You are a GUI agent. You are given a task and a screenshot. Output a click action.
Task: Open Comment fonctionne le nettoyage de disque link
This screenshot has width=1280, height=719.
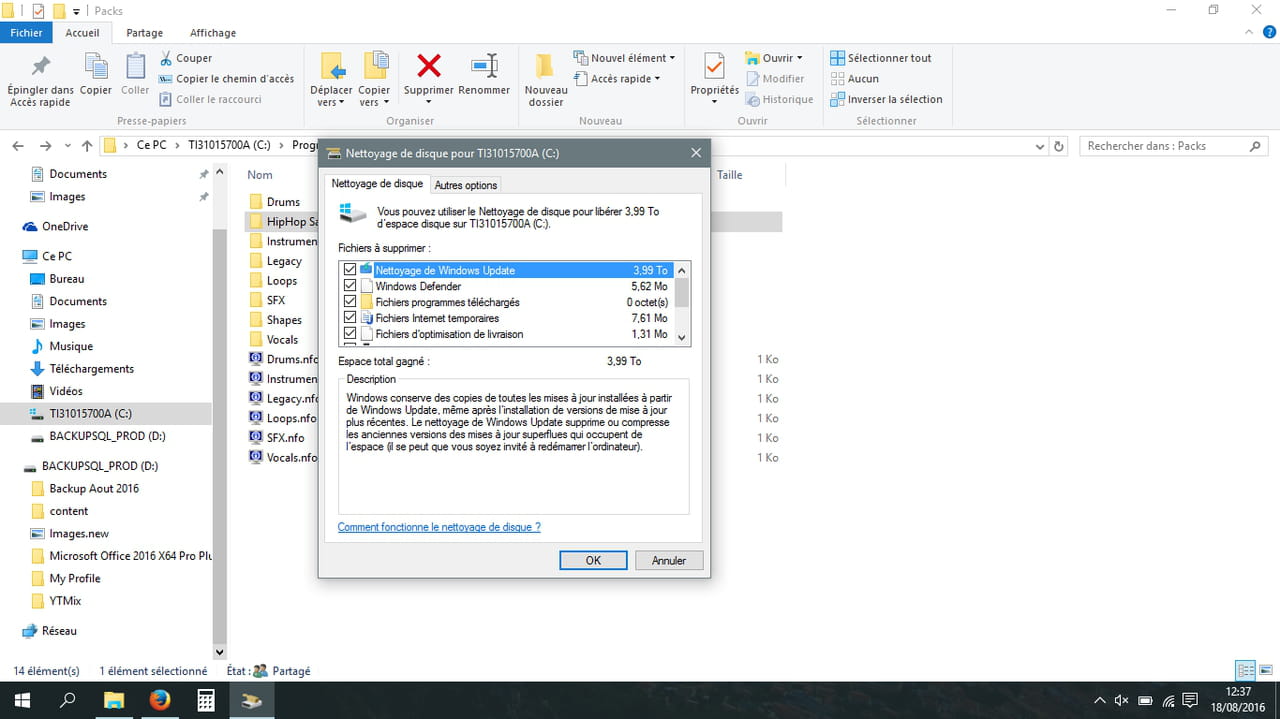tap(439, 527)
